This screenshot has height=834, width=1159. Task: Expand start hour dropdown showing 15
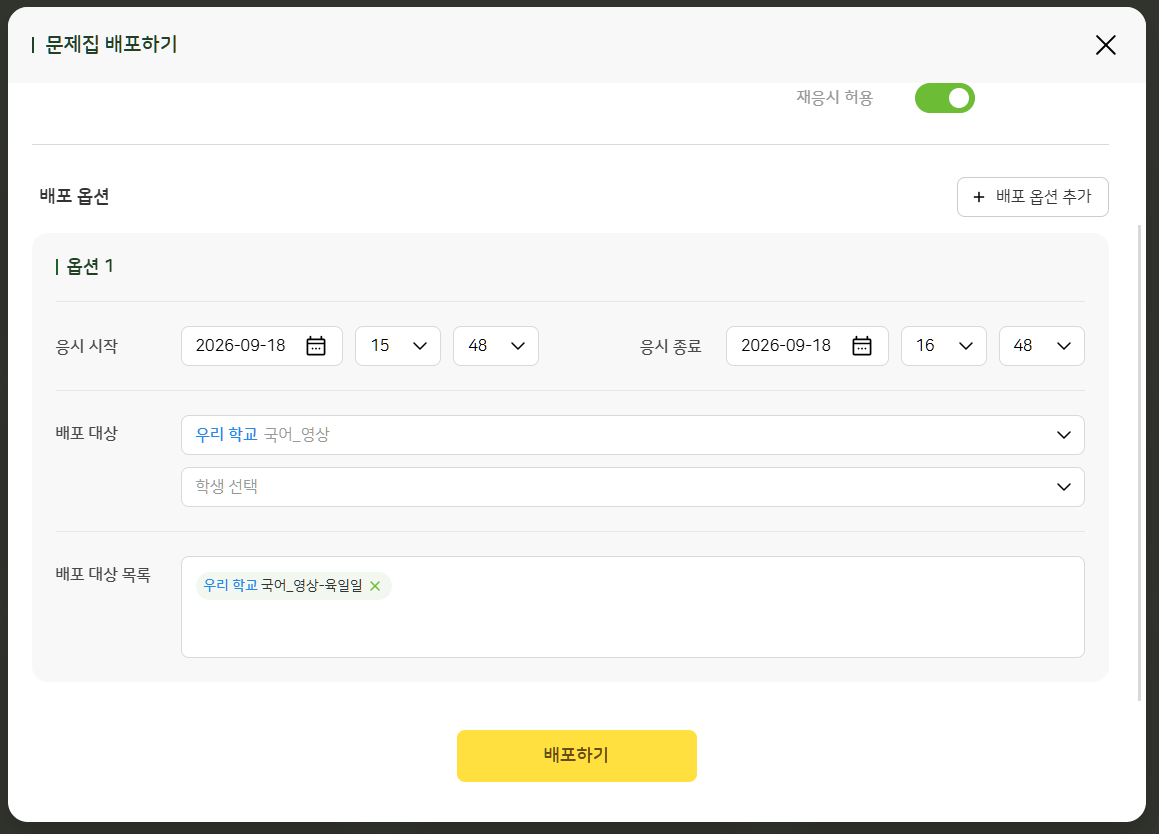pos(398,346)
